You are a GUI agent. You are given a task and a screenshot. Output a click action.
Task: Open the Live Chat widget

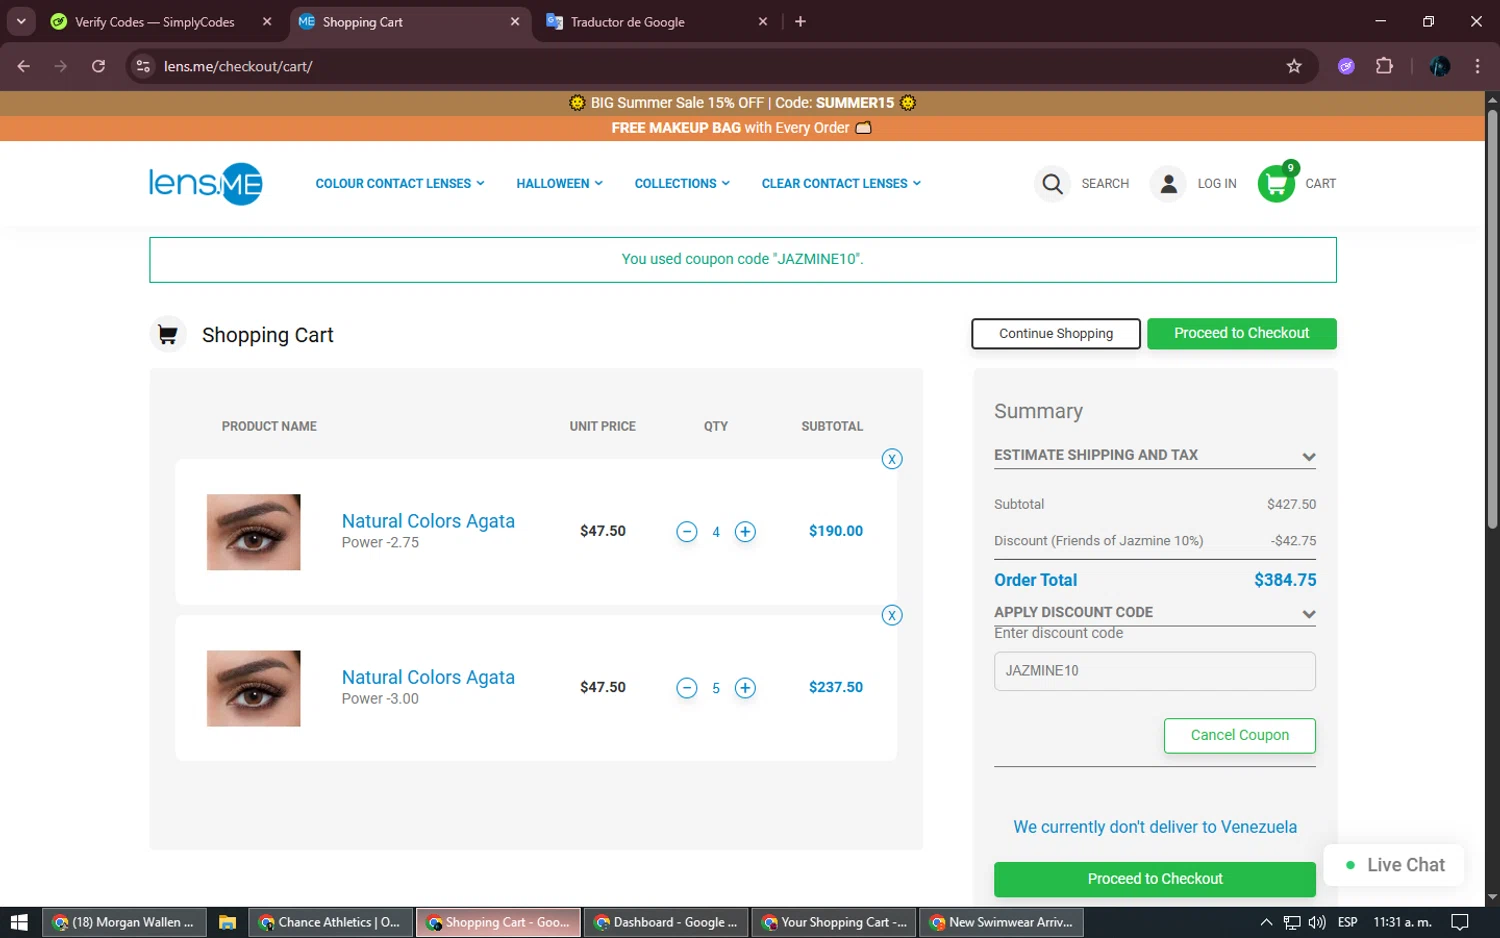click(1394, 865)
